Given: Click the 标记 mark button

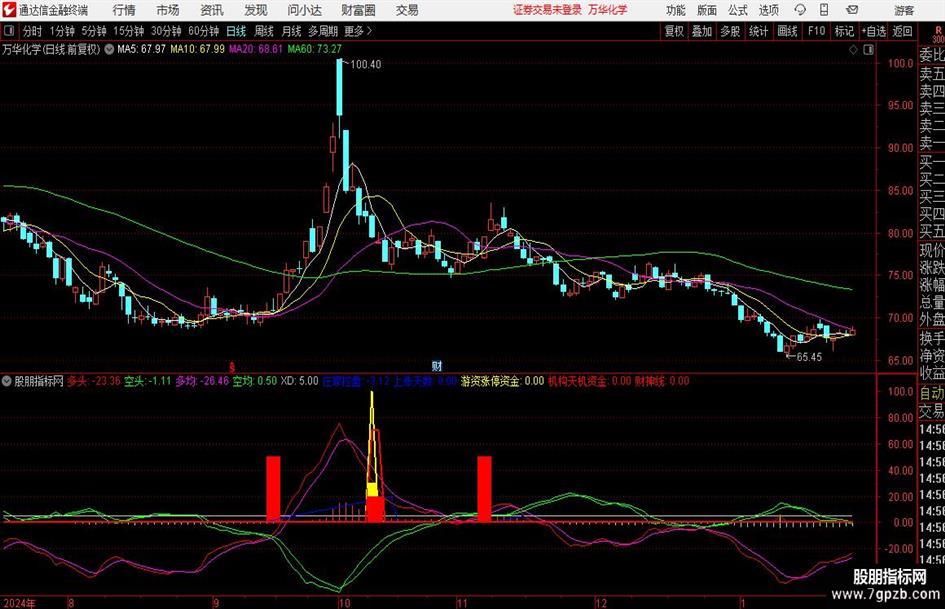Looking at the screenshot, I should (x=844, y=31).
